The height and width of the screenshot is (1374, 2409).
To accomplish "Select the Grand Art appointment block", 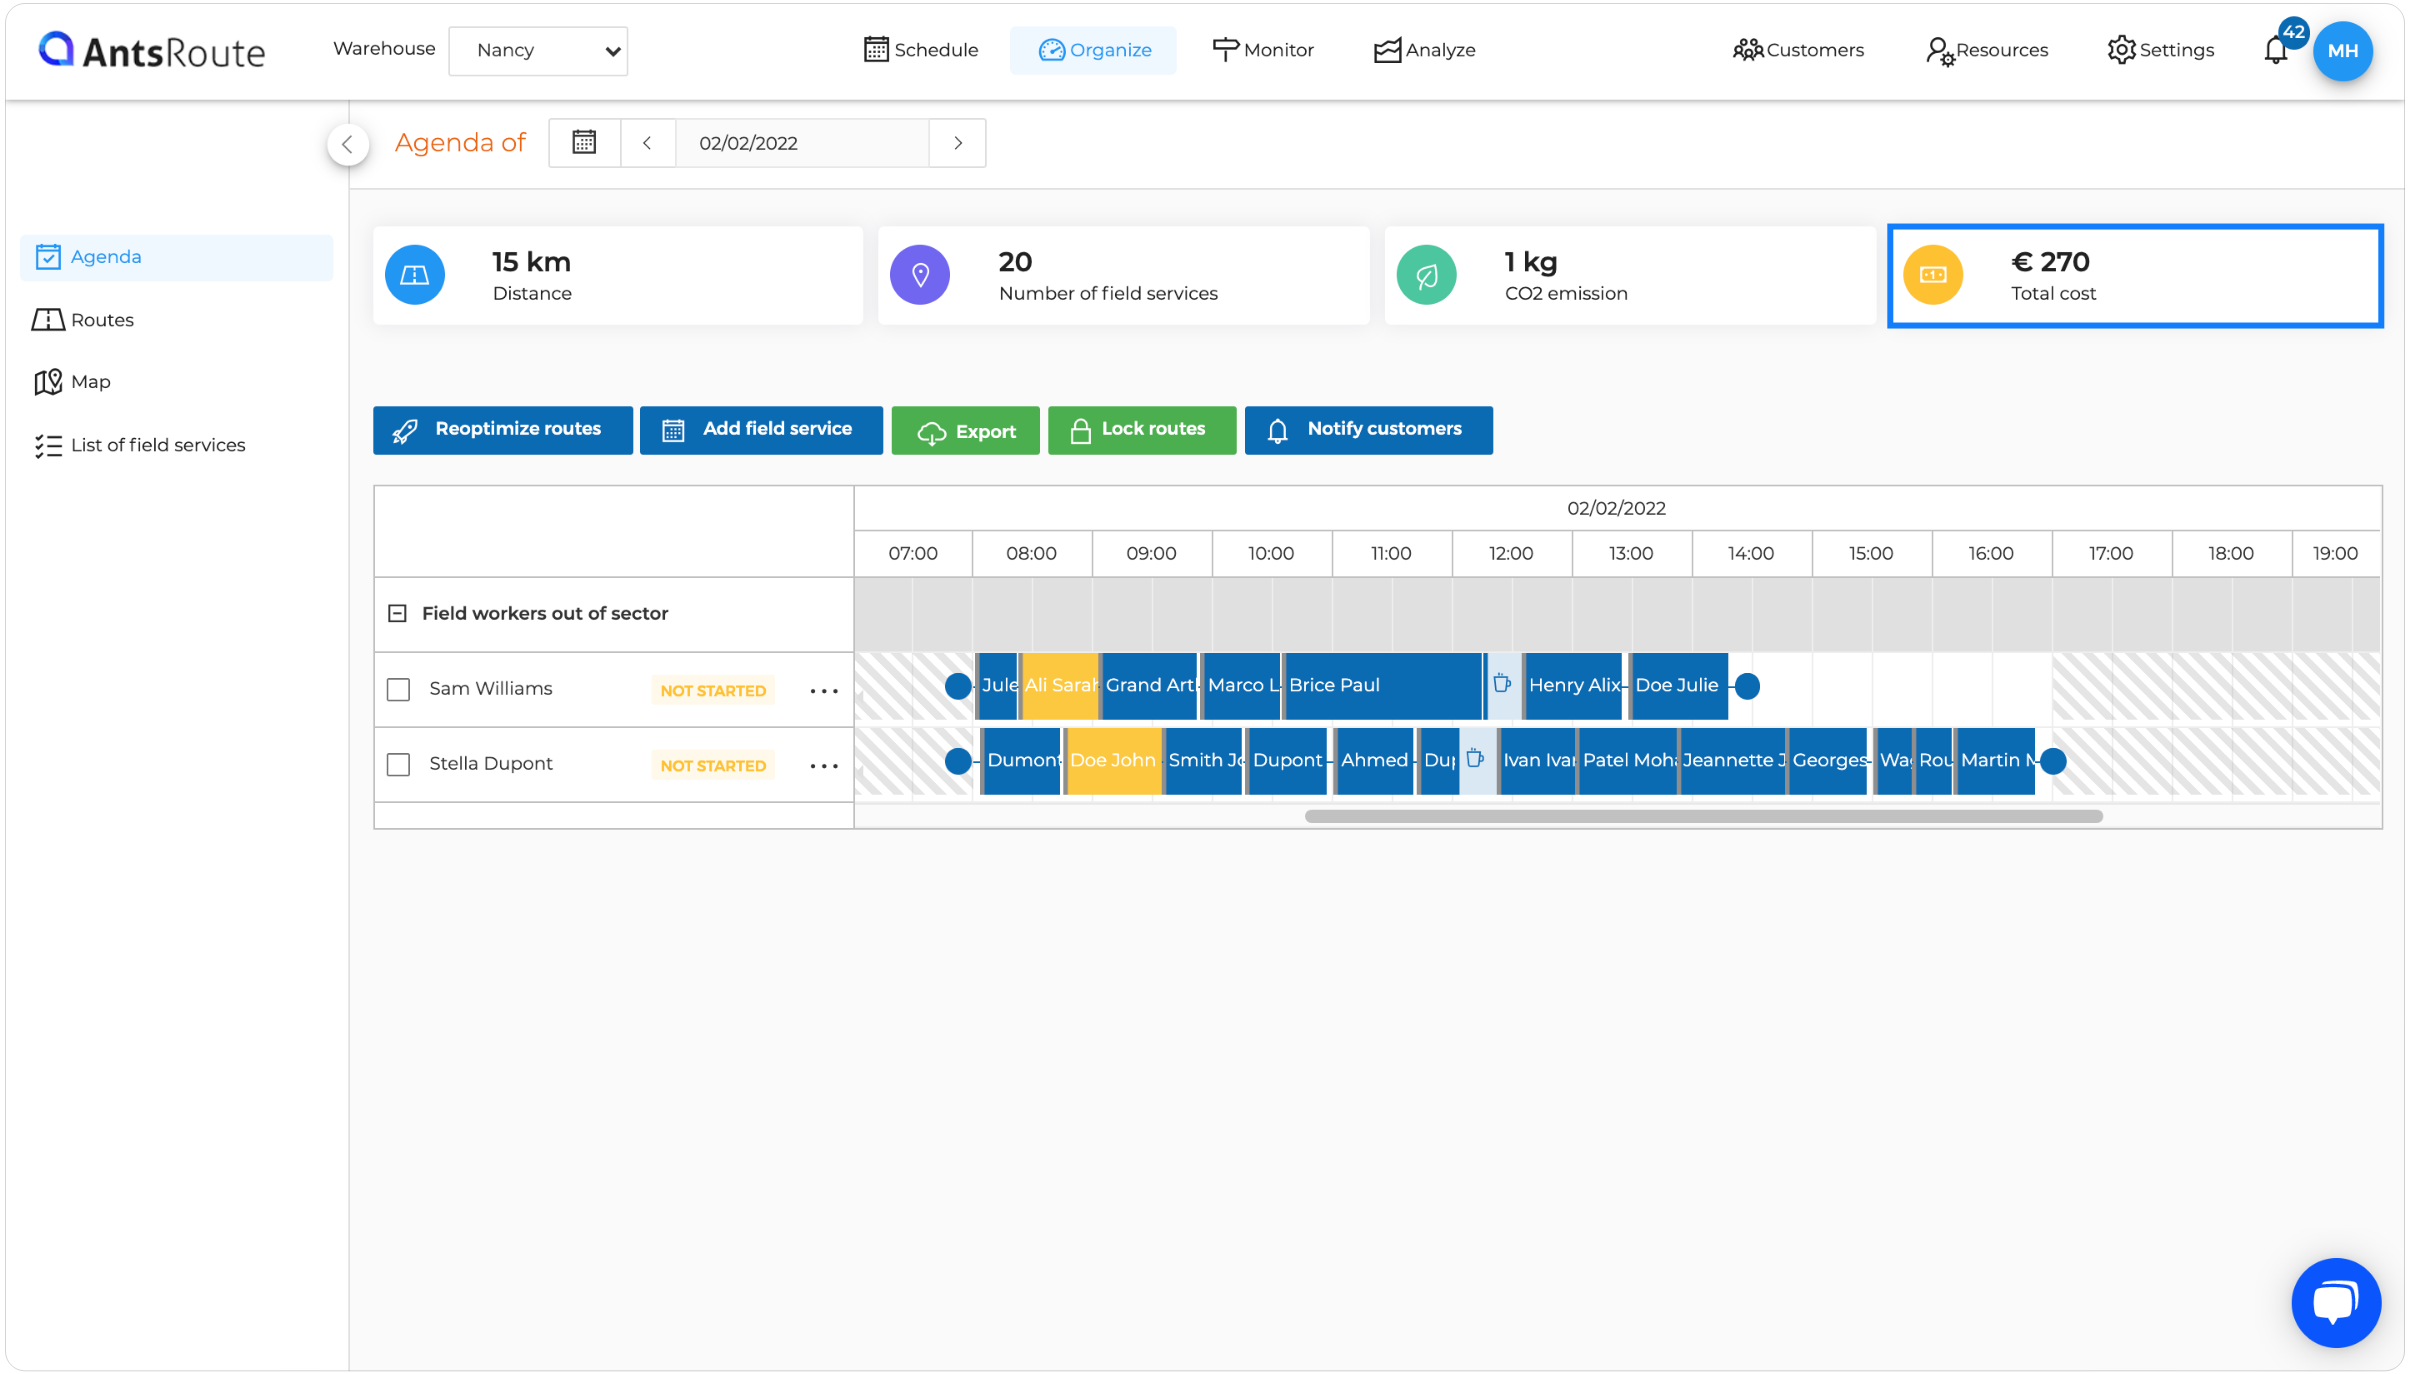I will click(1150, 686).
